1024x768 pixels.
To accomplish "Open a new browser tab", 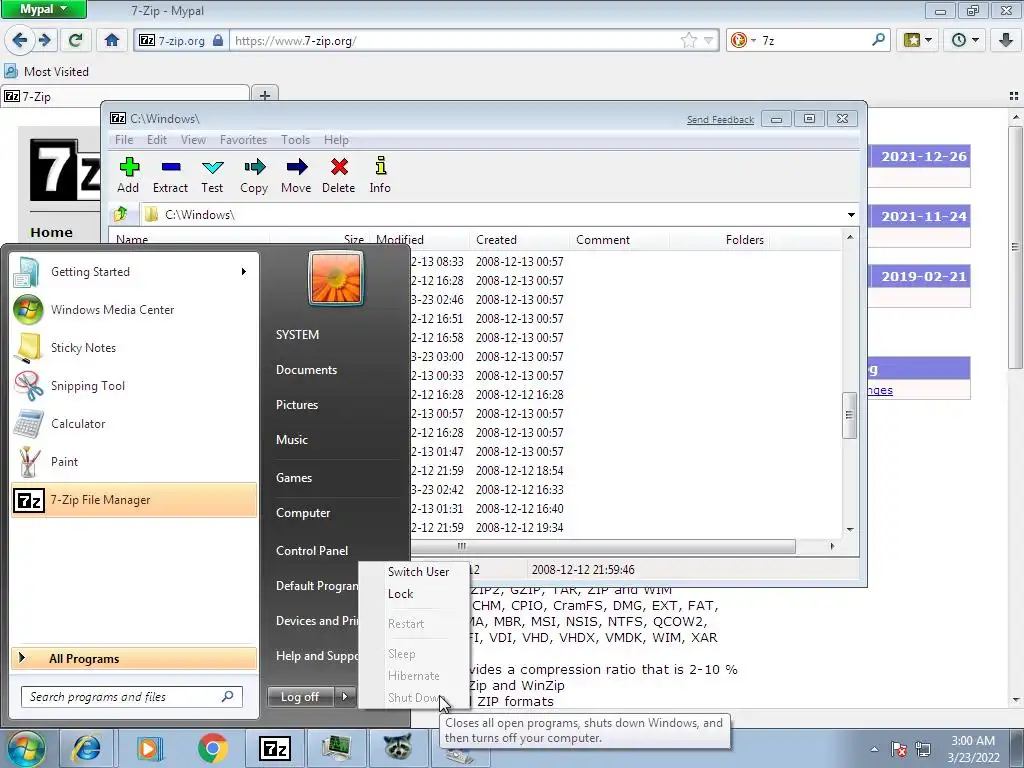I will tap(264, 95).
